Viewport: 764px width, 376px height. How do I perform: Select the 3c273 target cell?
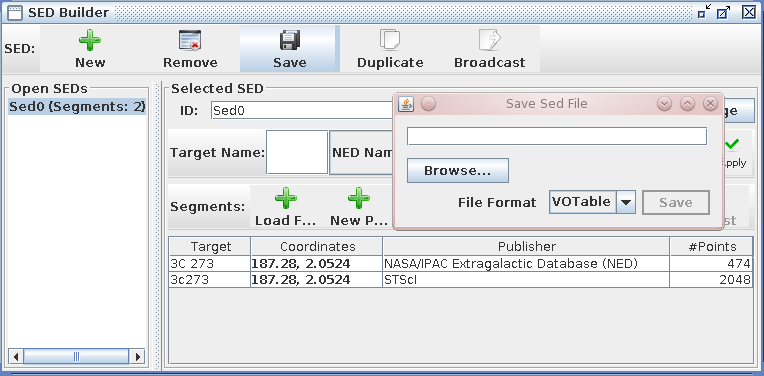210,280
